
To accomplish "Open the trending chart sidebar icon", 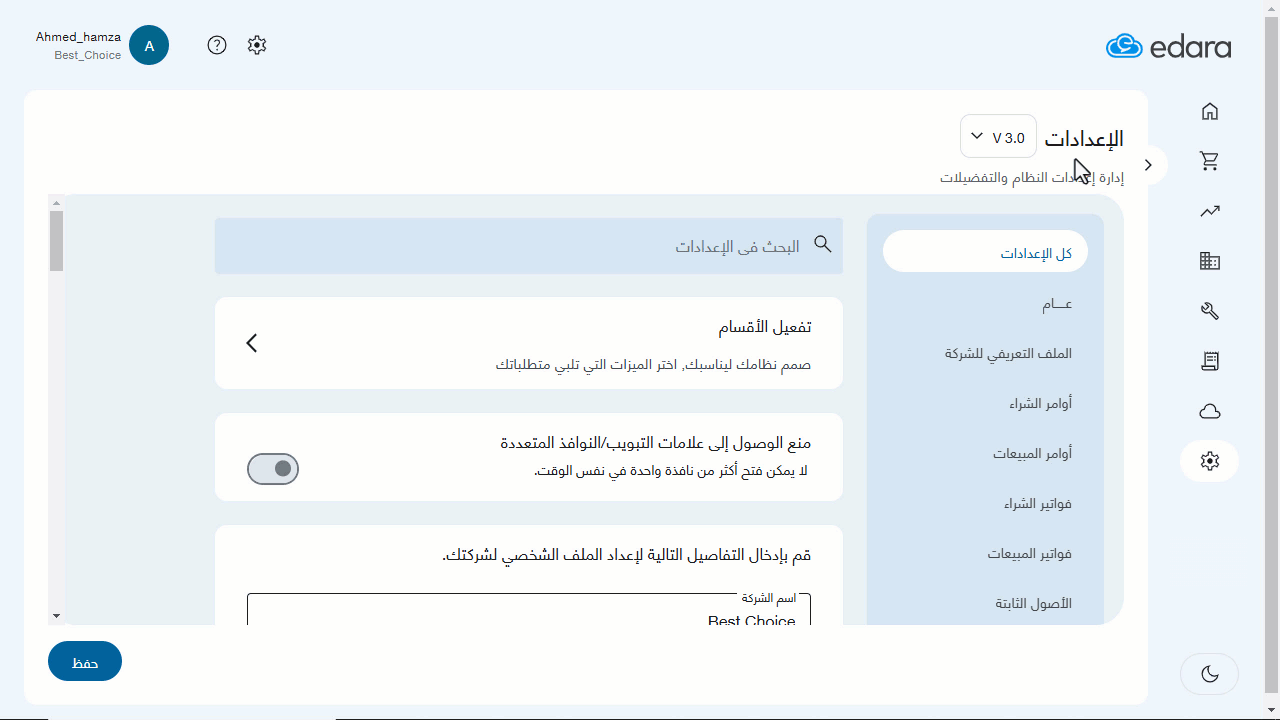I will pyautogui.click(x=1210, y=211).
